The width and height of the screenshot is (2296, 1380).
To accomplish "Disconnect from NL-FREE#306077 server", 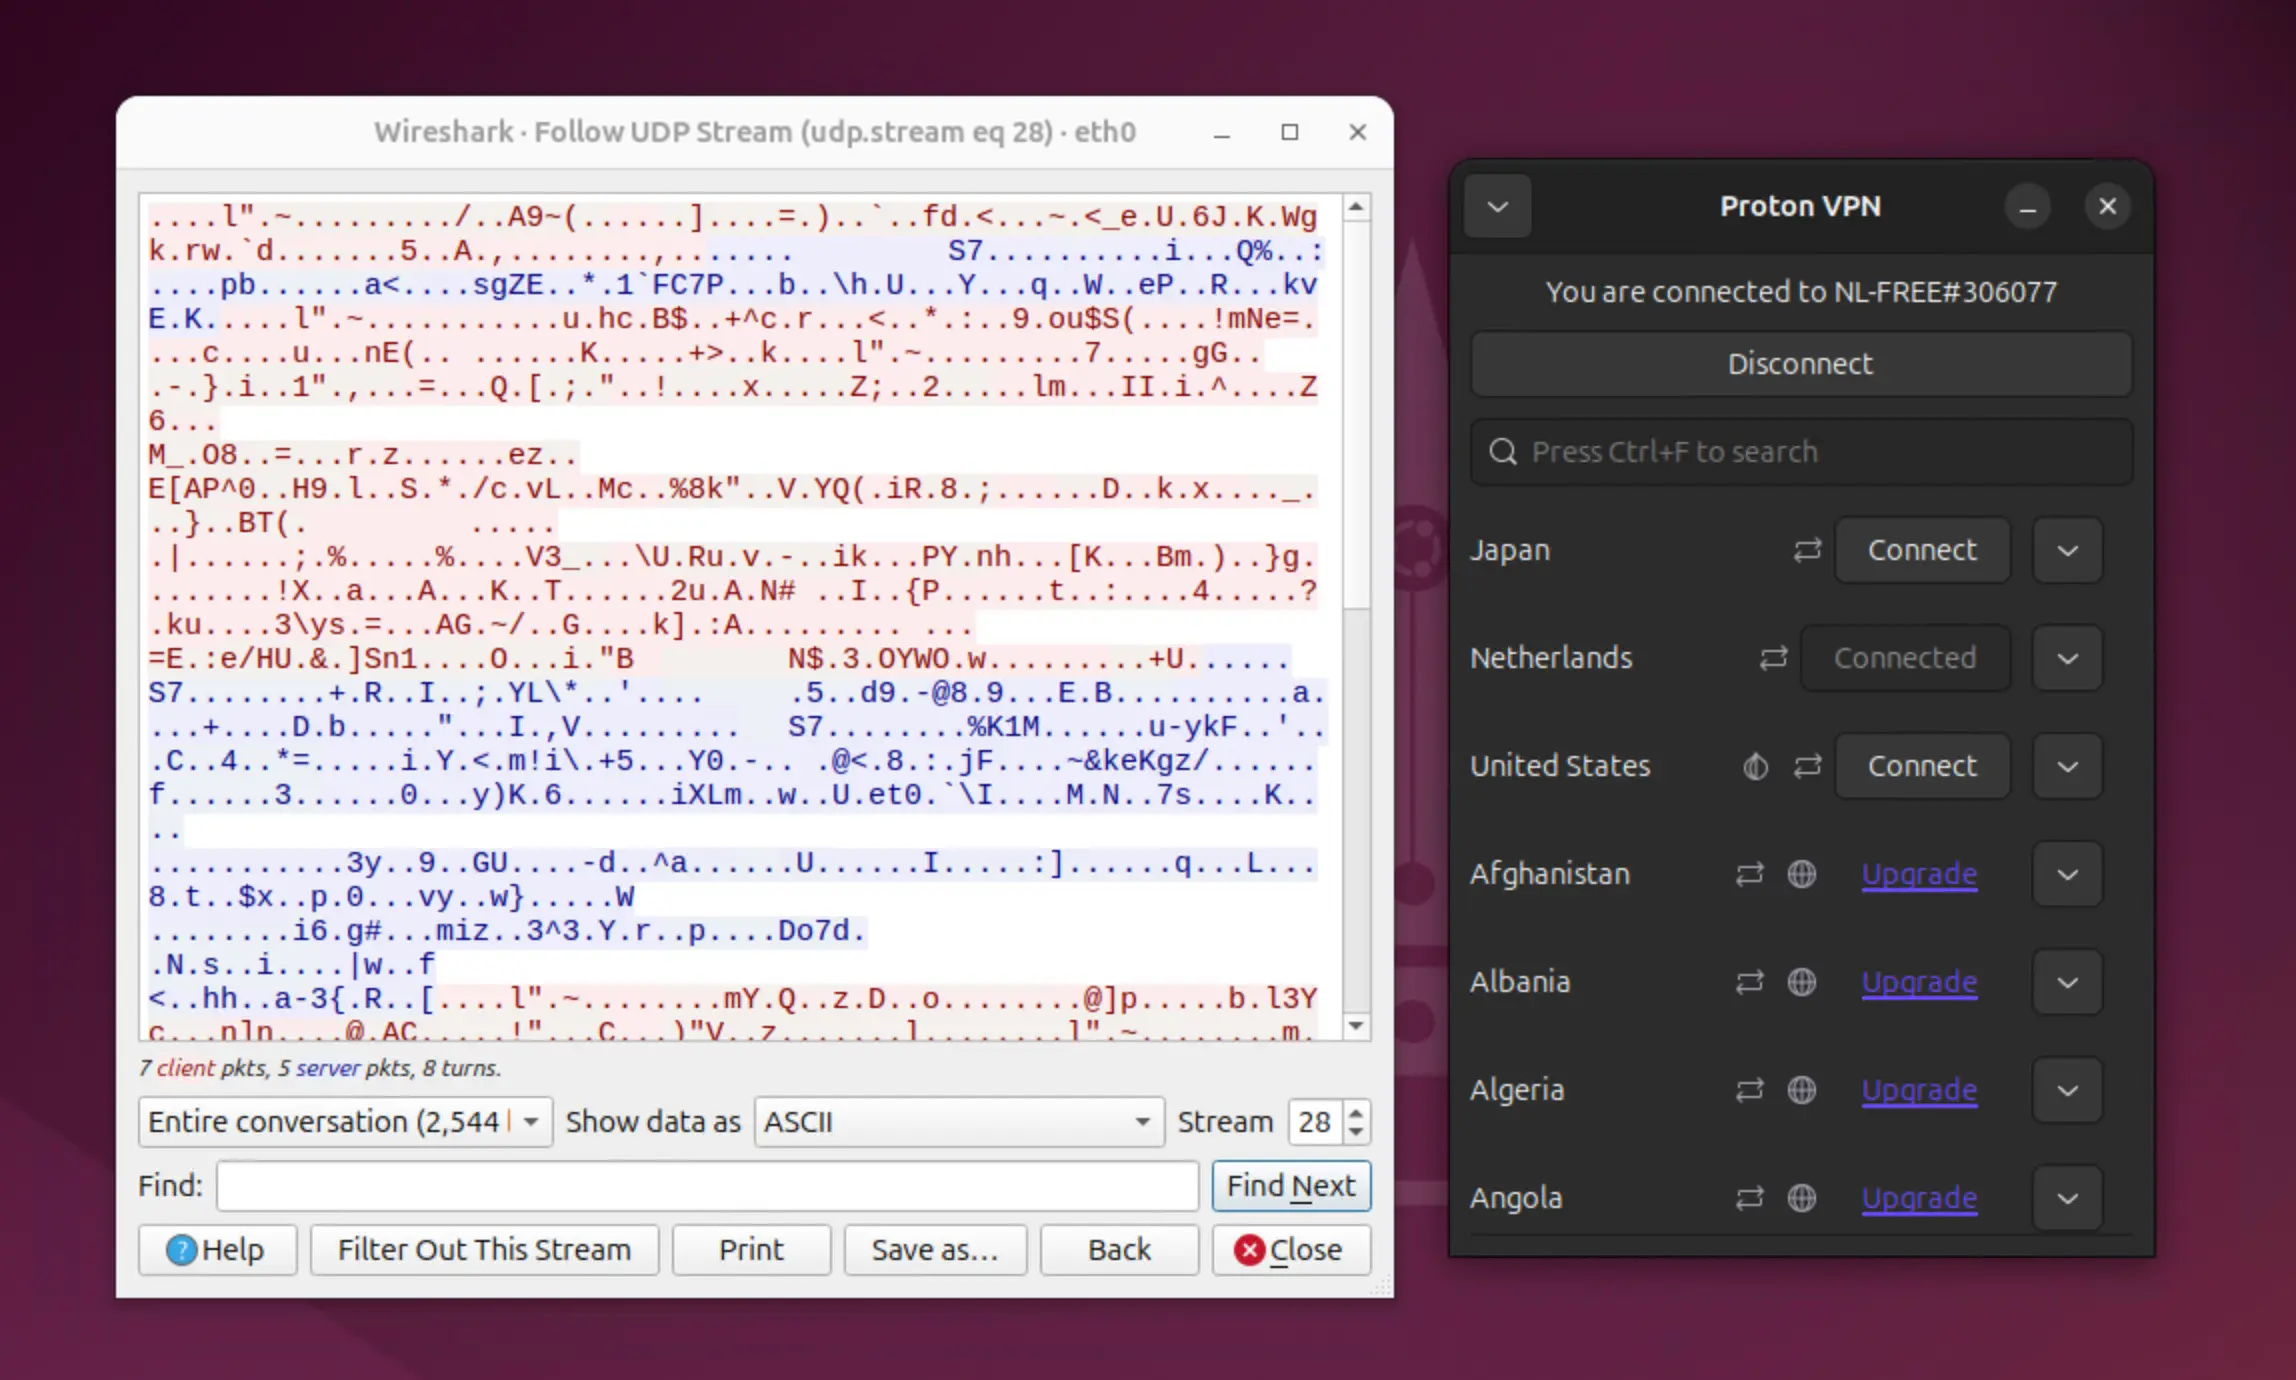I will pyautogui.click(x=1799, y=364).
